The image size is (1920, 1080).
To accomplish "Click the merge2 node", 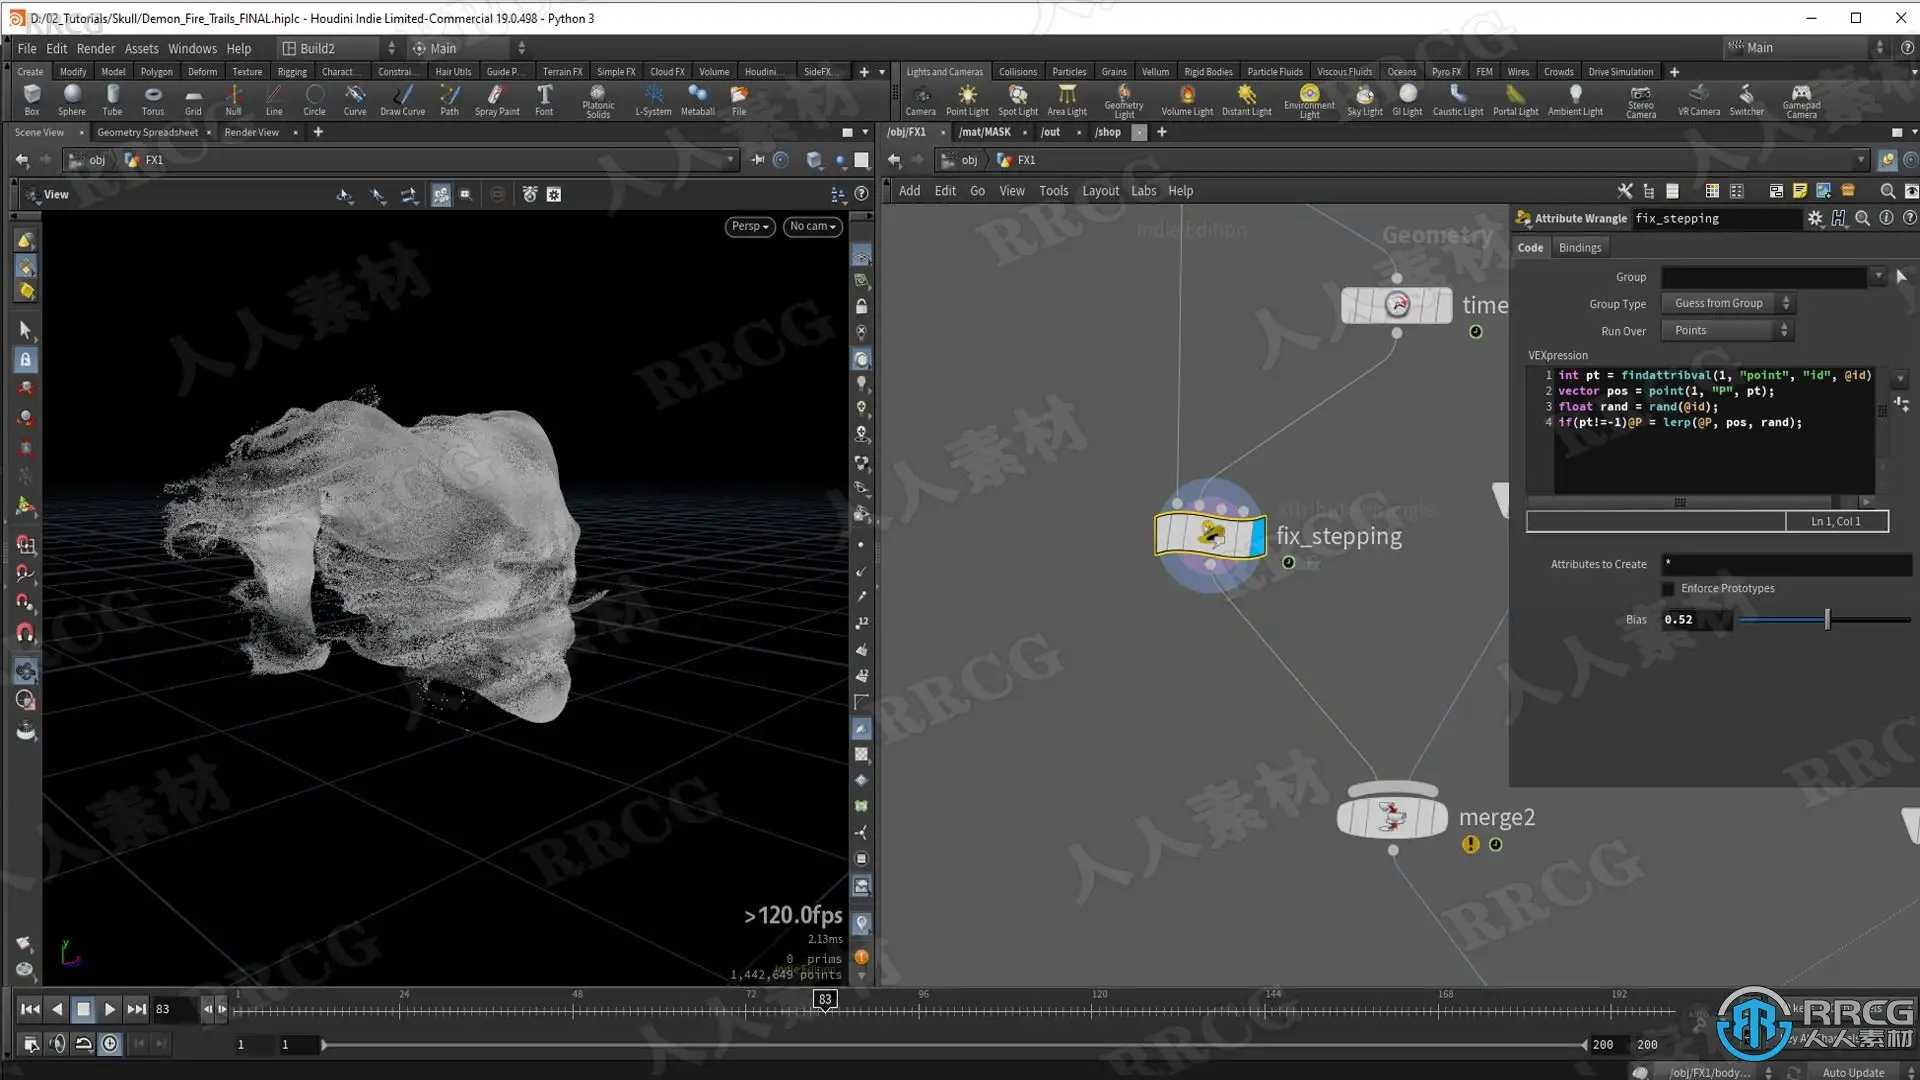I will coord(1392,817).
